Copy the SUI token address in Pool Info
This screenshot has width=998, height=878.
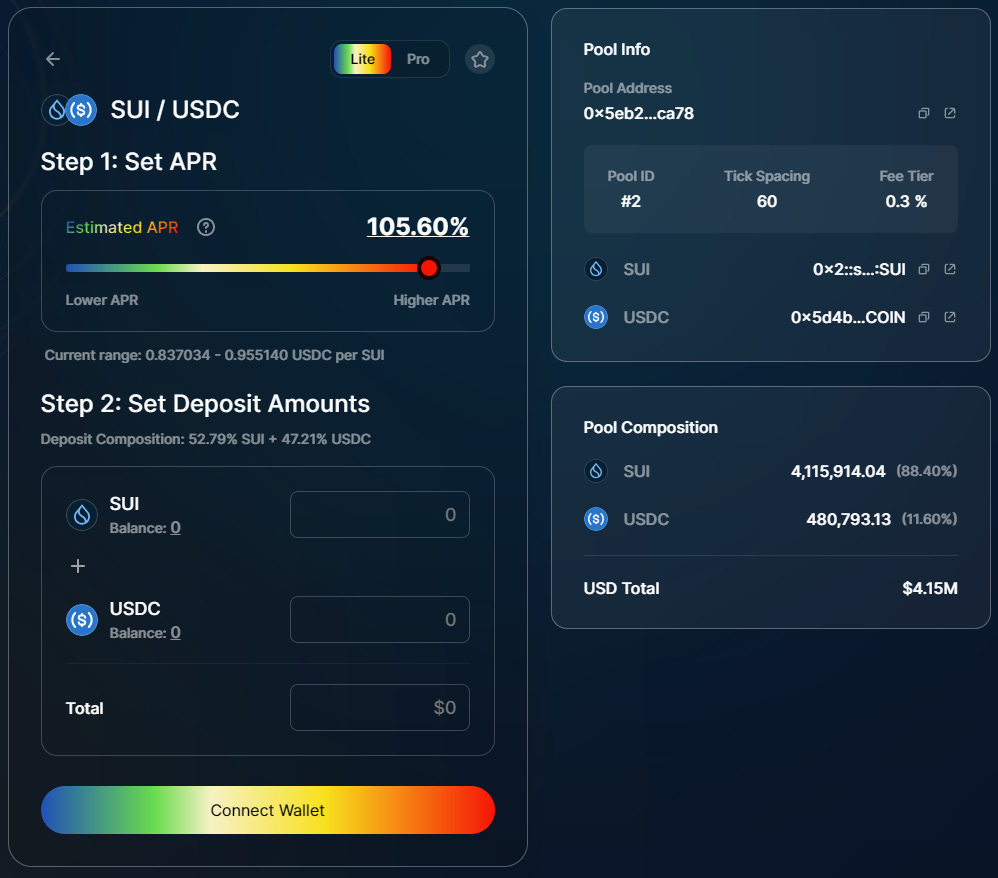click(x=924, y=269)
